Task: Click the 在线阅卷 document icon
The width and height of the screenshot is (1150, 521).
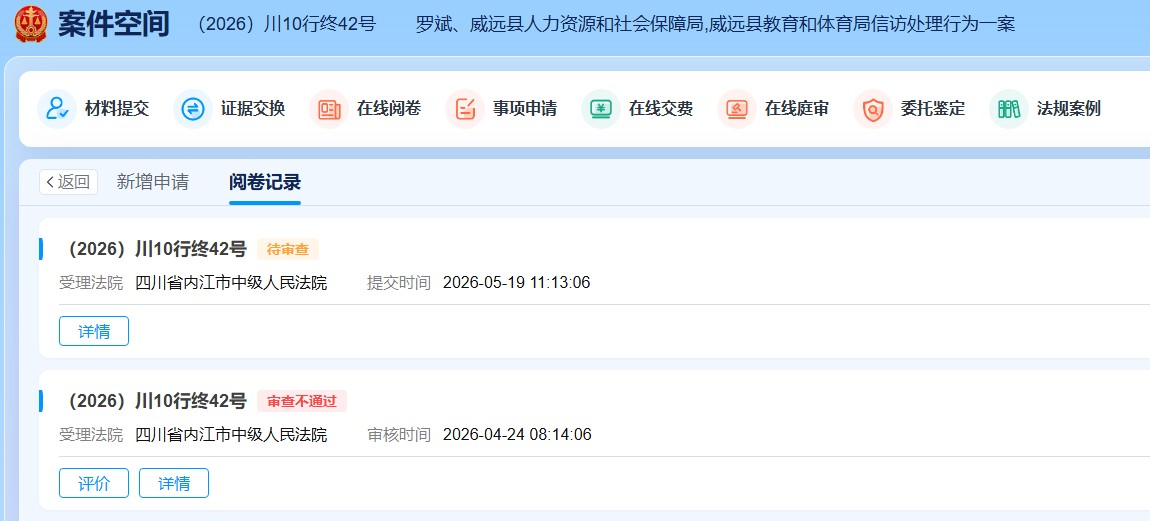Action: 329,109
